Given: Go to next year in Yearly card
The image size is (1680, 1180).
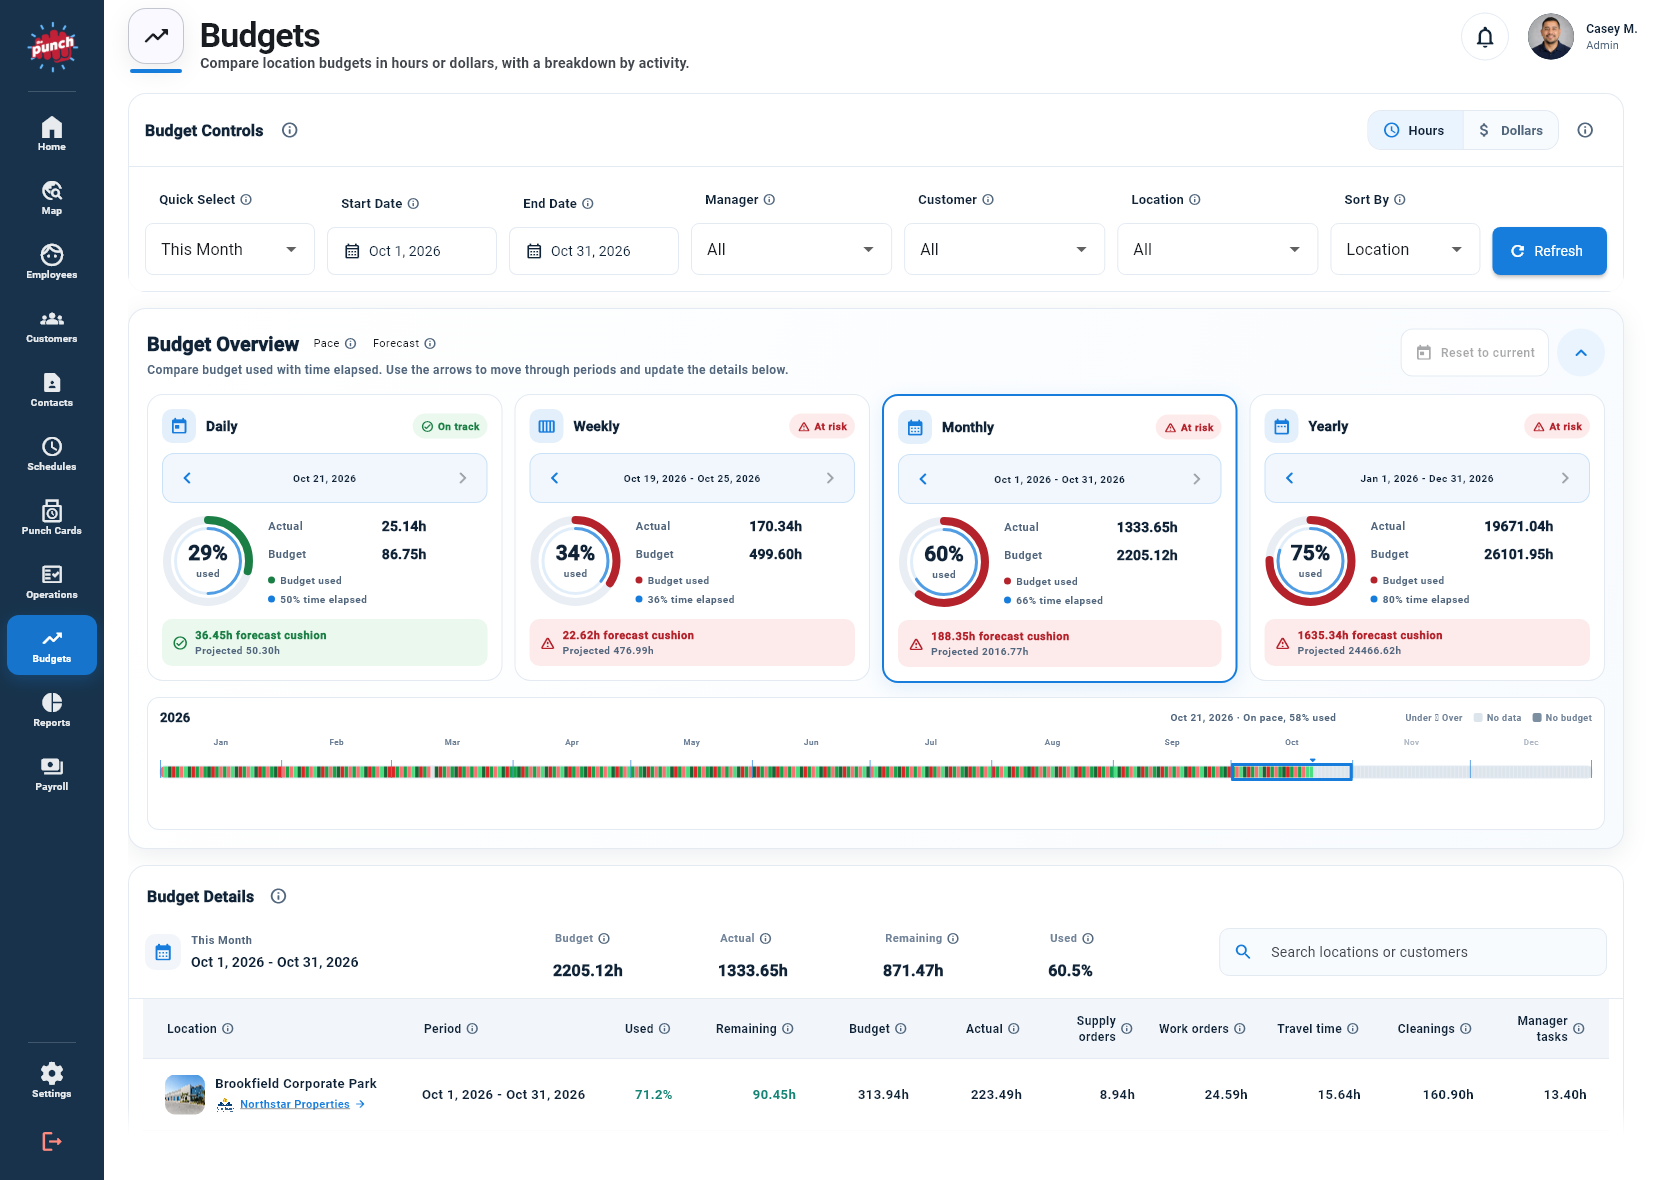Looking at the screenshot, I should [1565, 478].
